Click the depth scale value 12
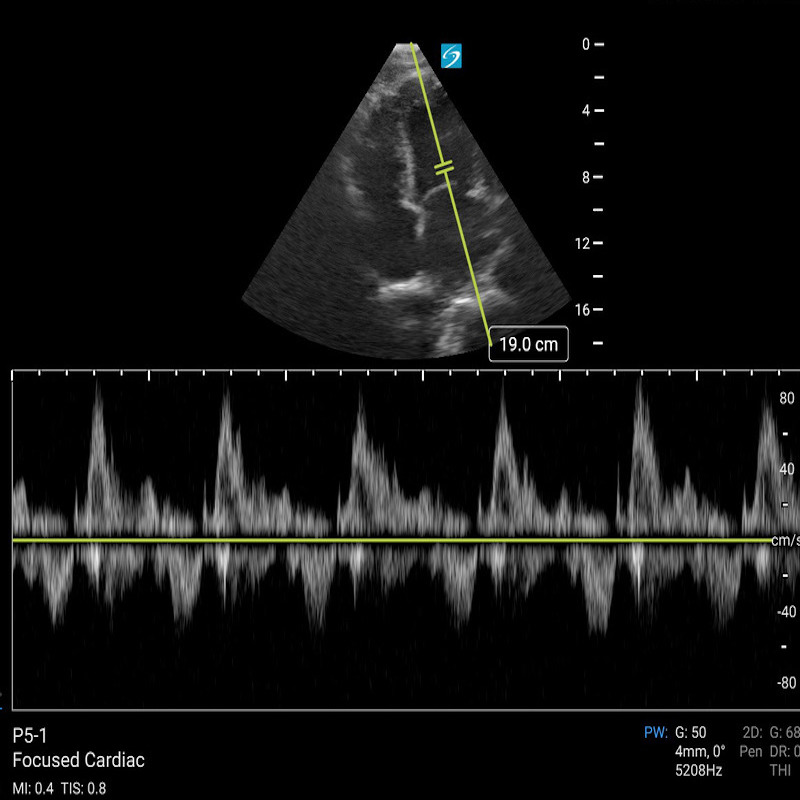 coord(582,243)
